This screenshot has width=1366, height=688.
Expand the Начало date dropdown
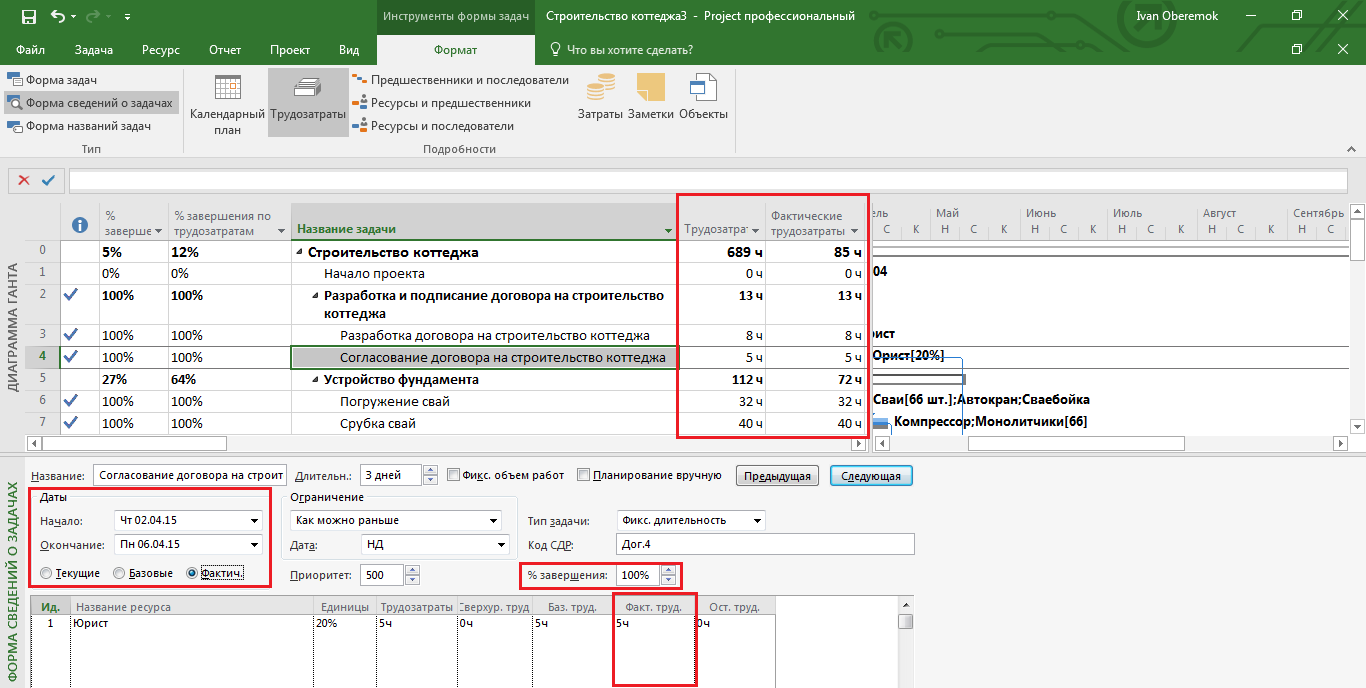(254, 520)
